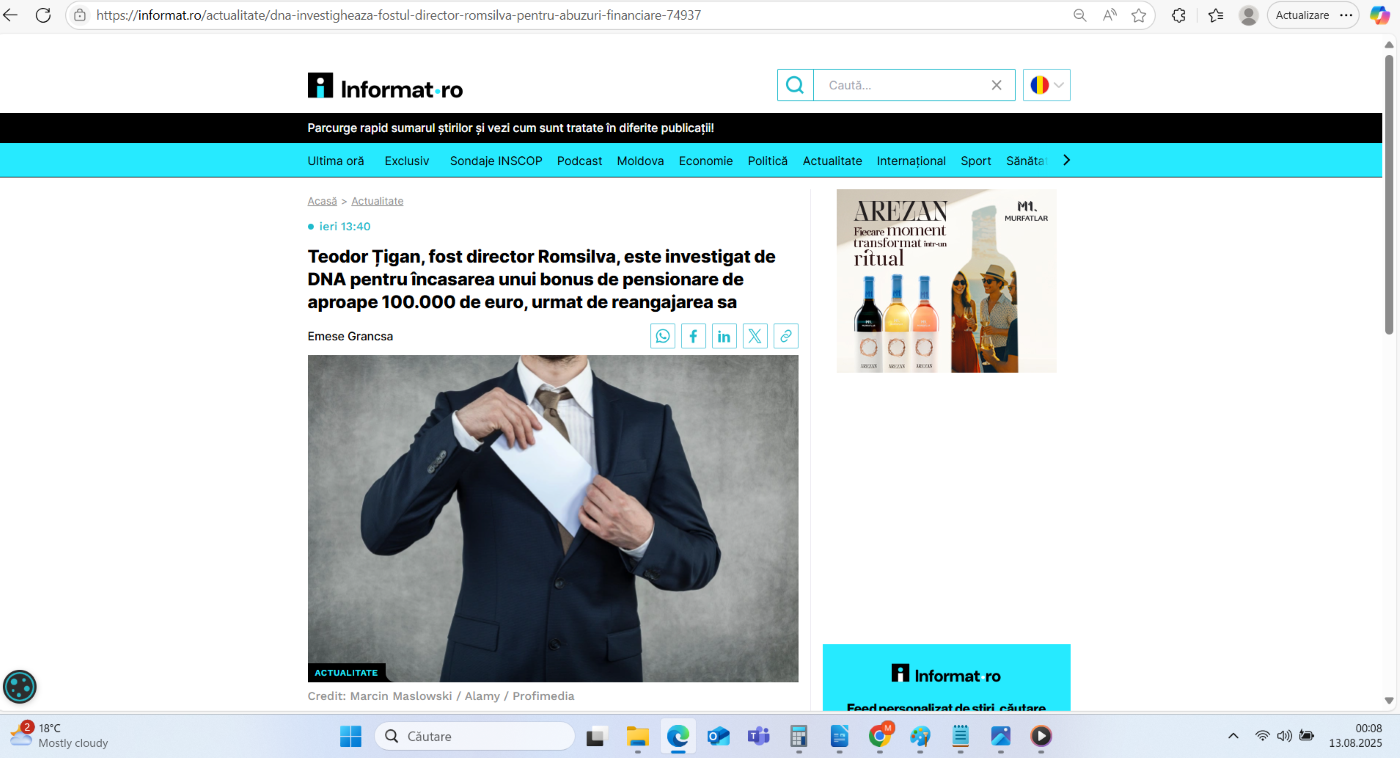Toggle the Read aloud feature

[1110, 15]
